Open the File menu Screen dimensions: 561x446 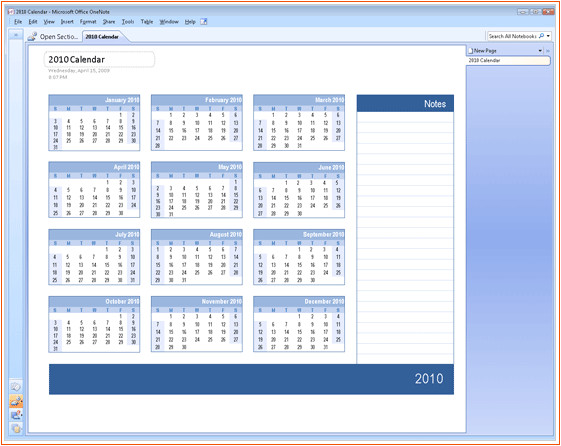(18, 22)
